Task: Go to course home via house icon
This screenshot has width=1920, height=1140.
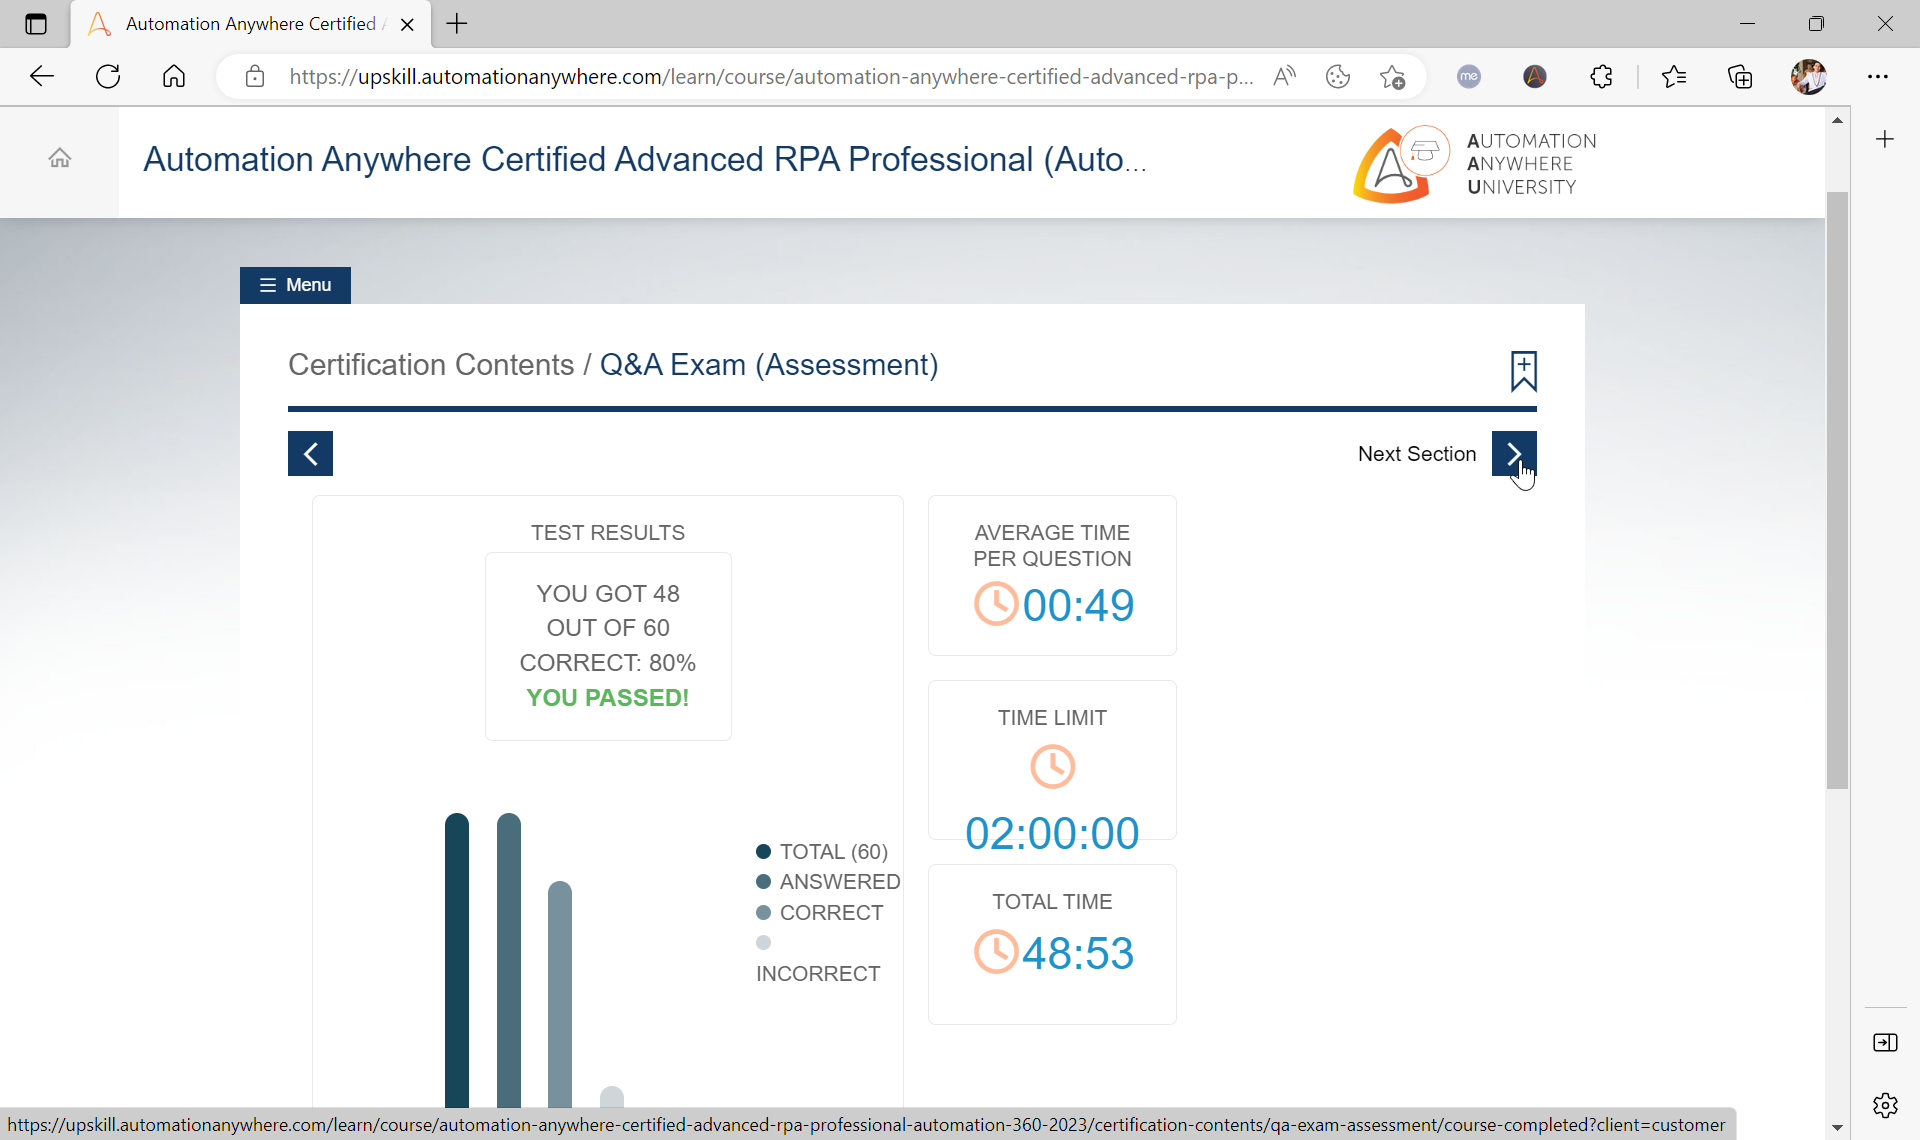Action: pyautogui.click(x=60, y=158)
